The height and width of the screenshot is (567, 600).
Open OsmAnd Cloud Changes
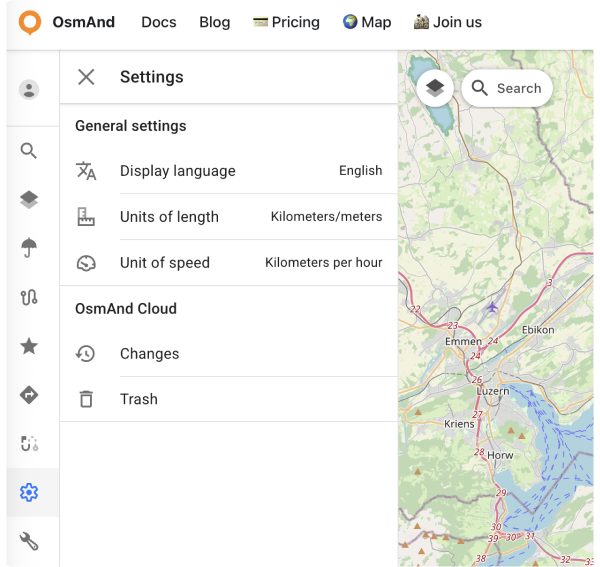[229, 354]
